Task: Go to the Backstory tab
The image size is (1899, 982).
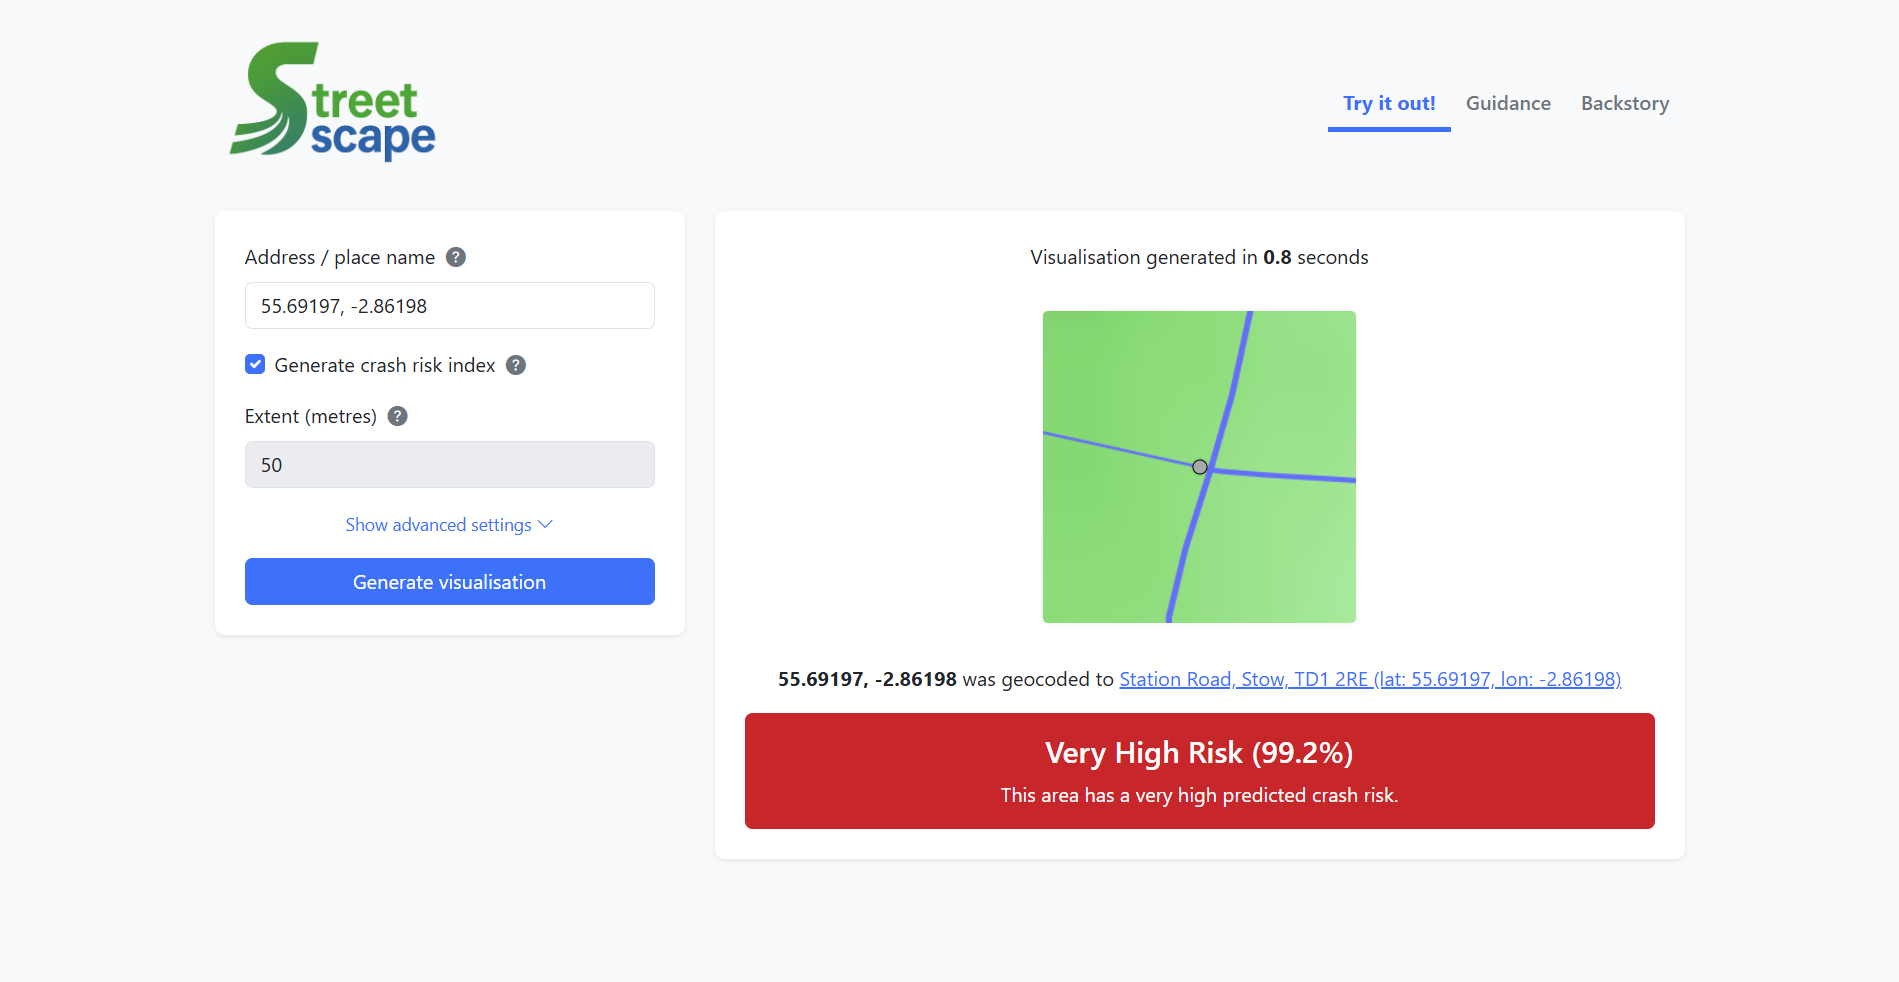Action: [1625, 103]
